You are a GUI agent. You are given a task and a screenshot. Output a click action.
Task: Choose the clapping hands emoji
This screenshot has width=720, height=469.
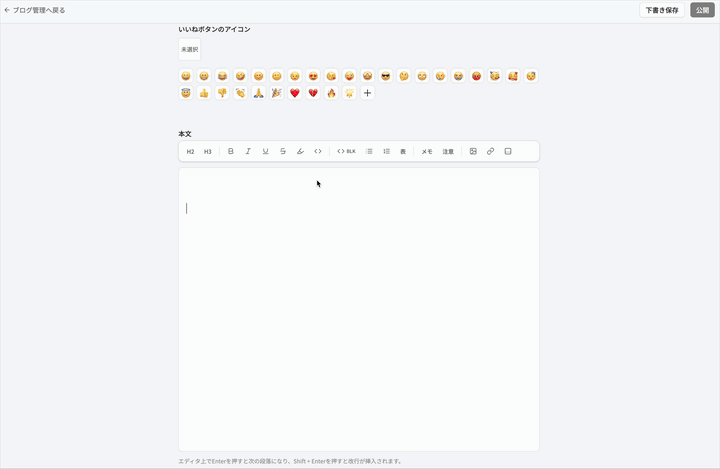tap(240, 93)
